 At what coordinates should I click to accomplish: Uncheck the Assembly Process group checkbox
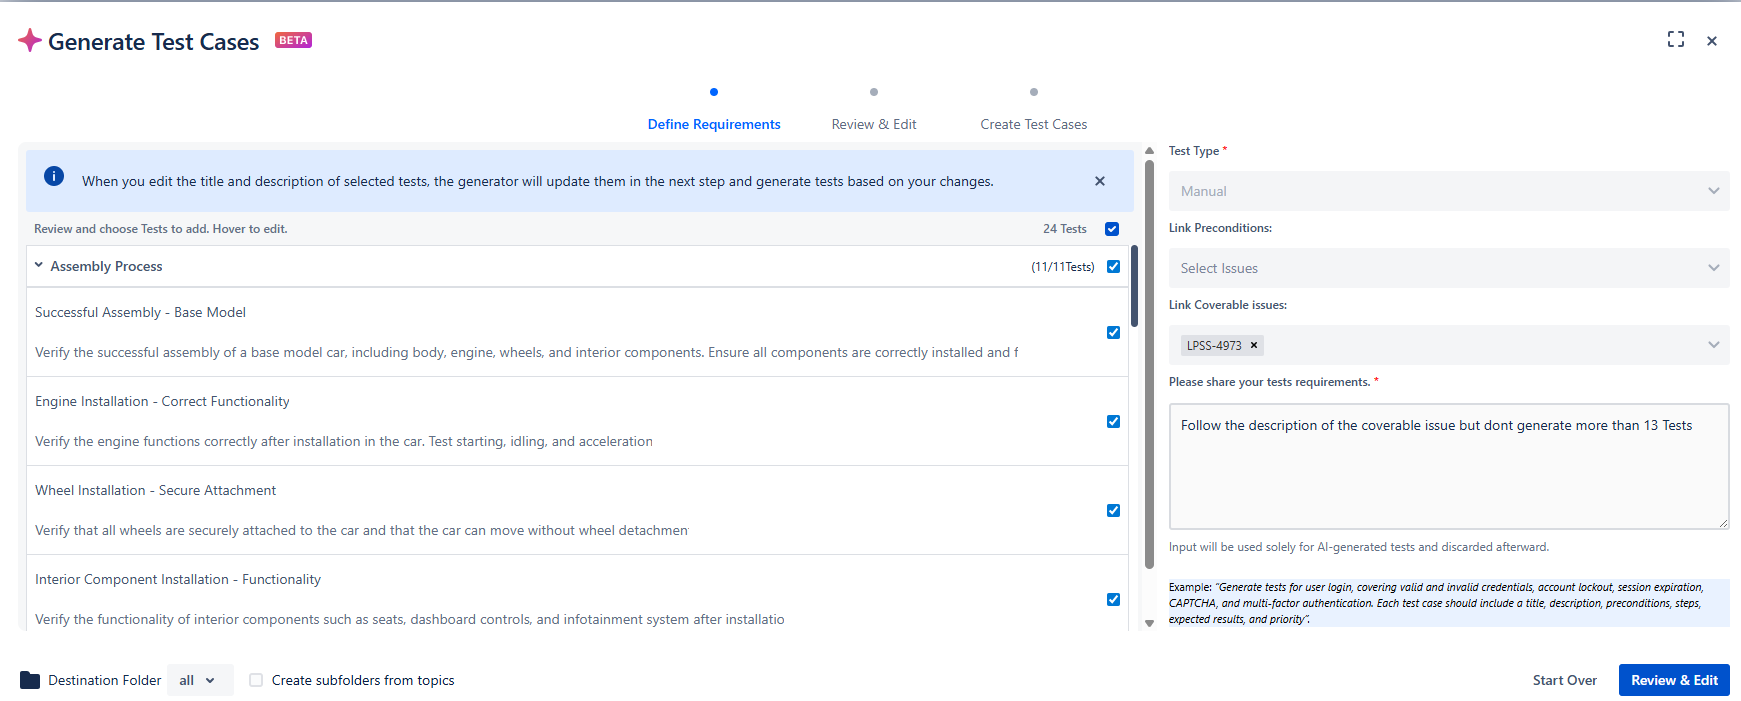coord(1113,267)
